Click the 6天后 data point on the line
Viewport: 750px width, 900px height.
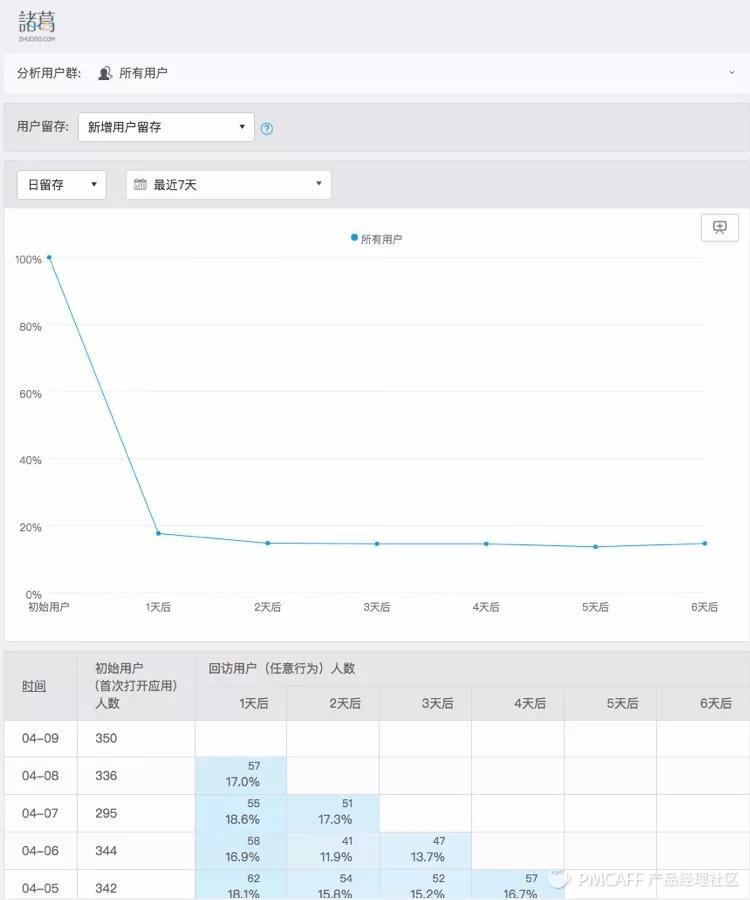tap(705, 543)
